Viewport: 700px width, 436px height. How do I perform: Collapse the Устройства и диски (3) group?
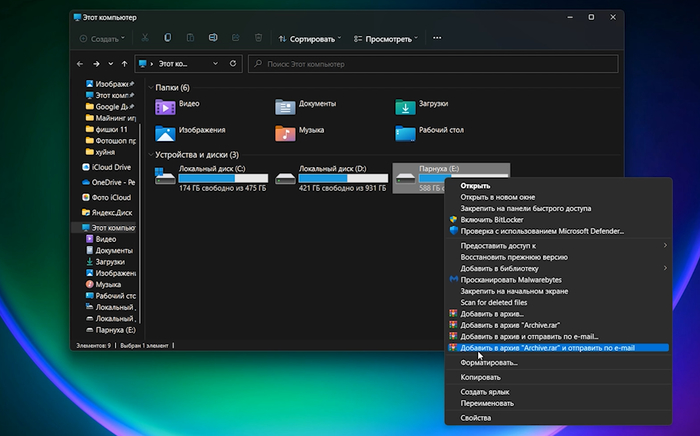150,155
